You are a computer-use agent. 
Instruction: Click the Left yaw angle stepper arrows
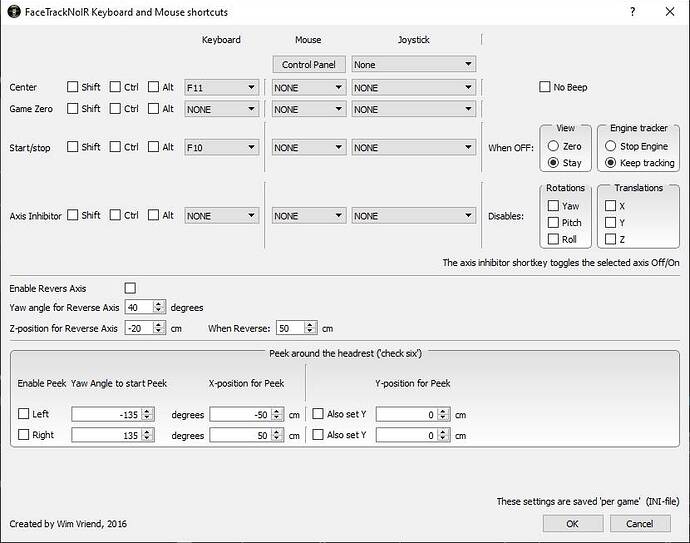tap(147, 415)
